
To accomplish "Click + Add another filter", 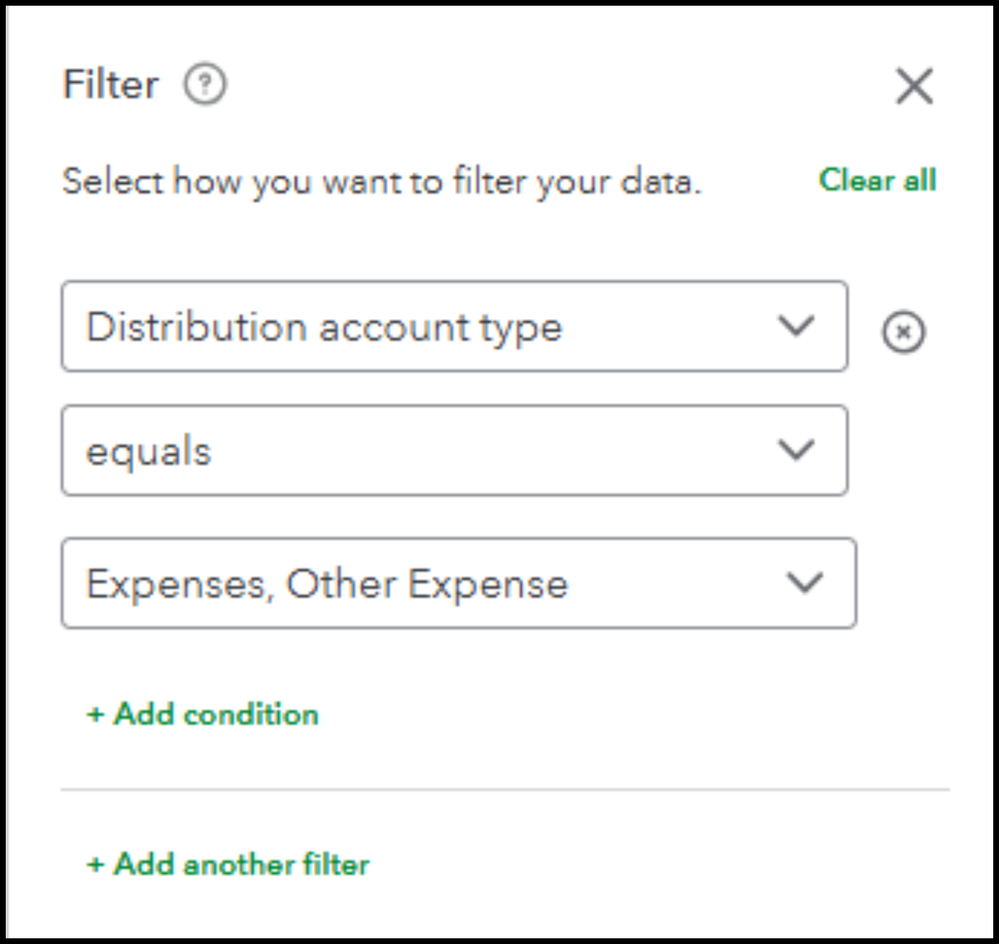I will click(228, 864).
